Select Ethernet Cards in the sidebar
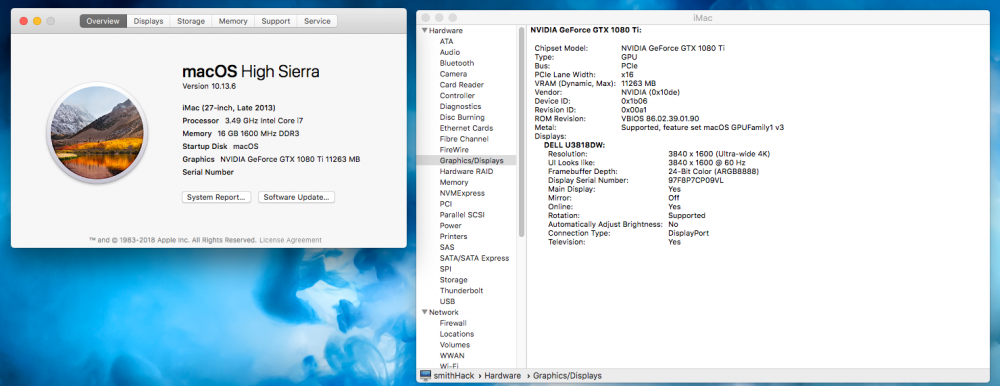The height and width of the screenshot is (386, 1000). point(466,128)
